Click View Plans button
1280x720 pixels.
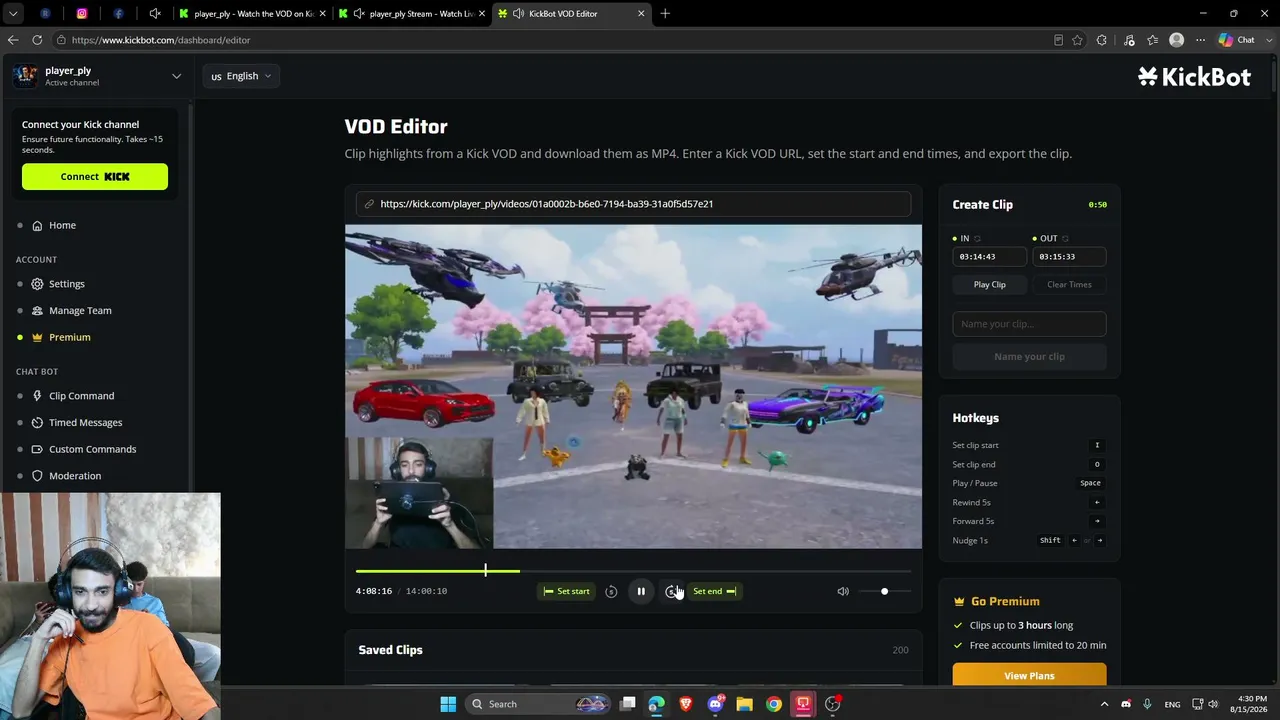(1029, 676)
